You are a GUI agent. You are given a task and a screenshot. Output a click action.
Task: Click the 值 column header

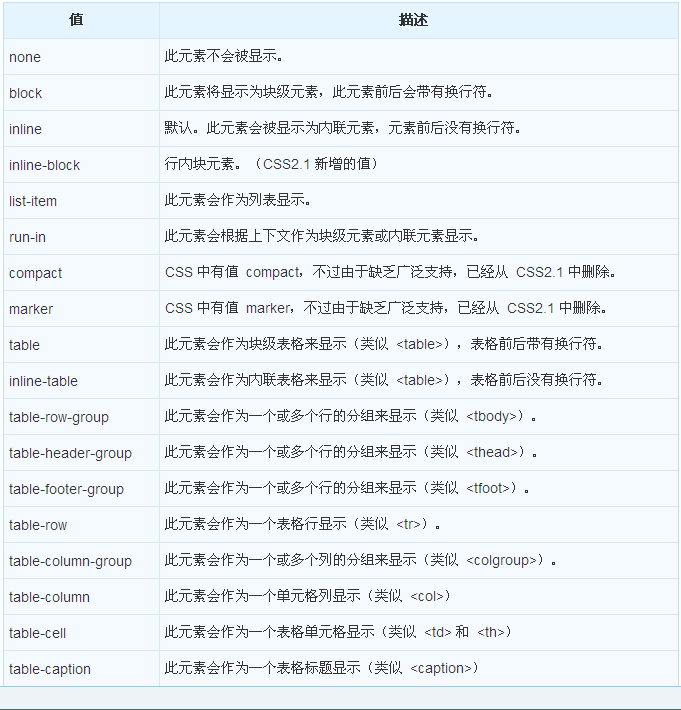pos(77,20)
